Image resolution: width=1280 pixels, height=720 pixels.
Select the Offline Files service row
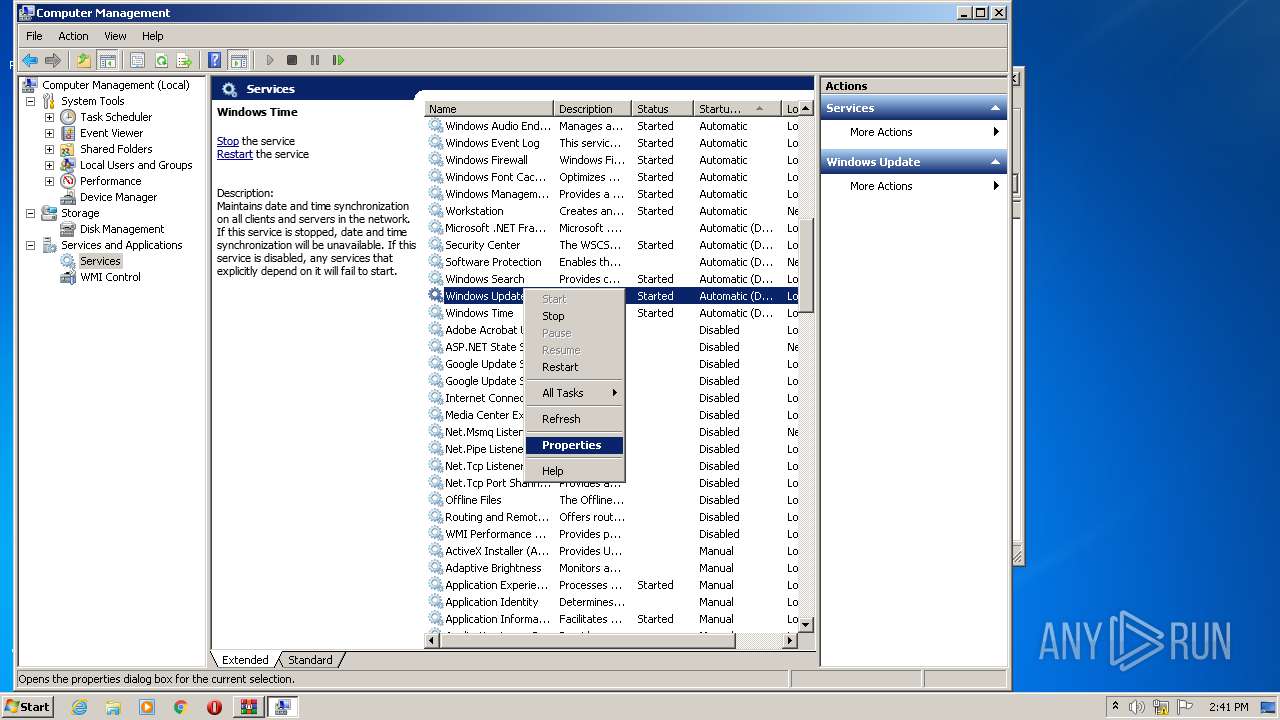tap(612, 500)
